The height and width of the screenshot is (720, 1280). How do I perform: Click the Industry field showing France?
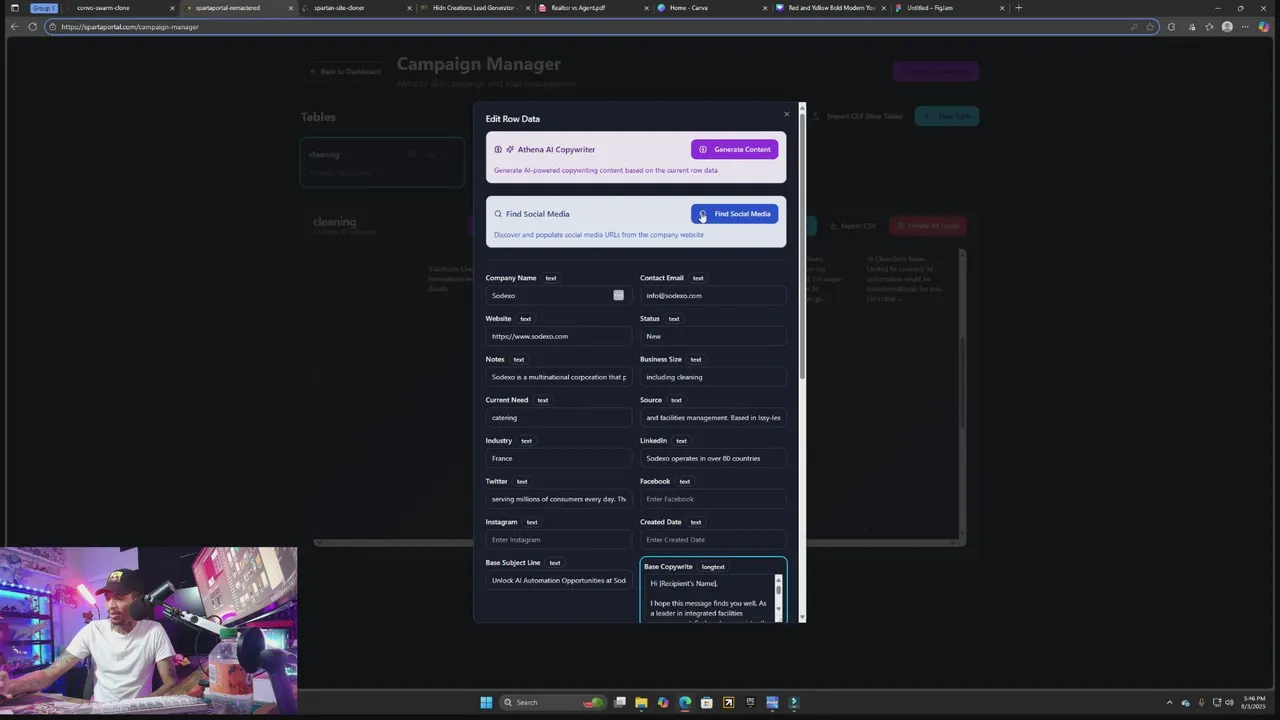[x=558, y=458]
